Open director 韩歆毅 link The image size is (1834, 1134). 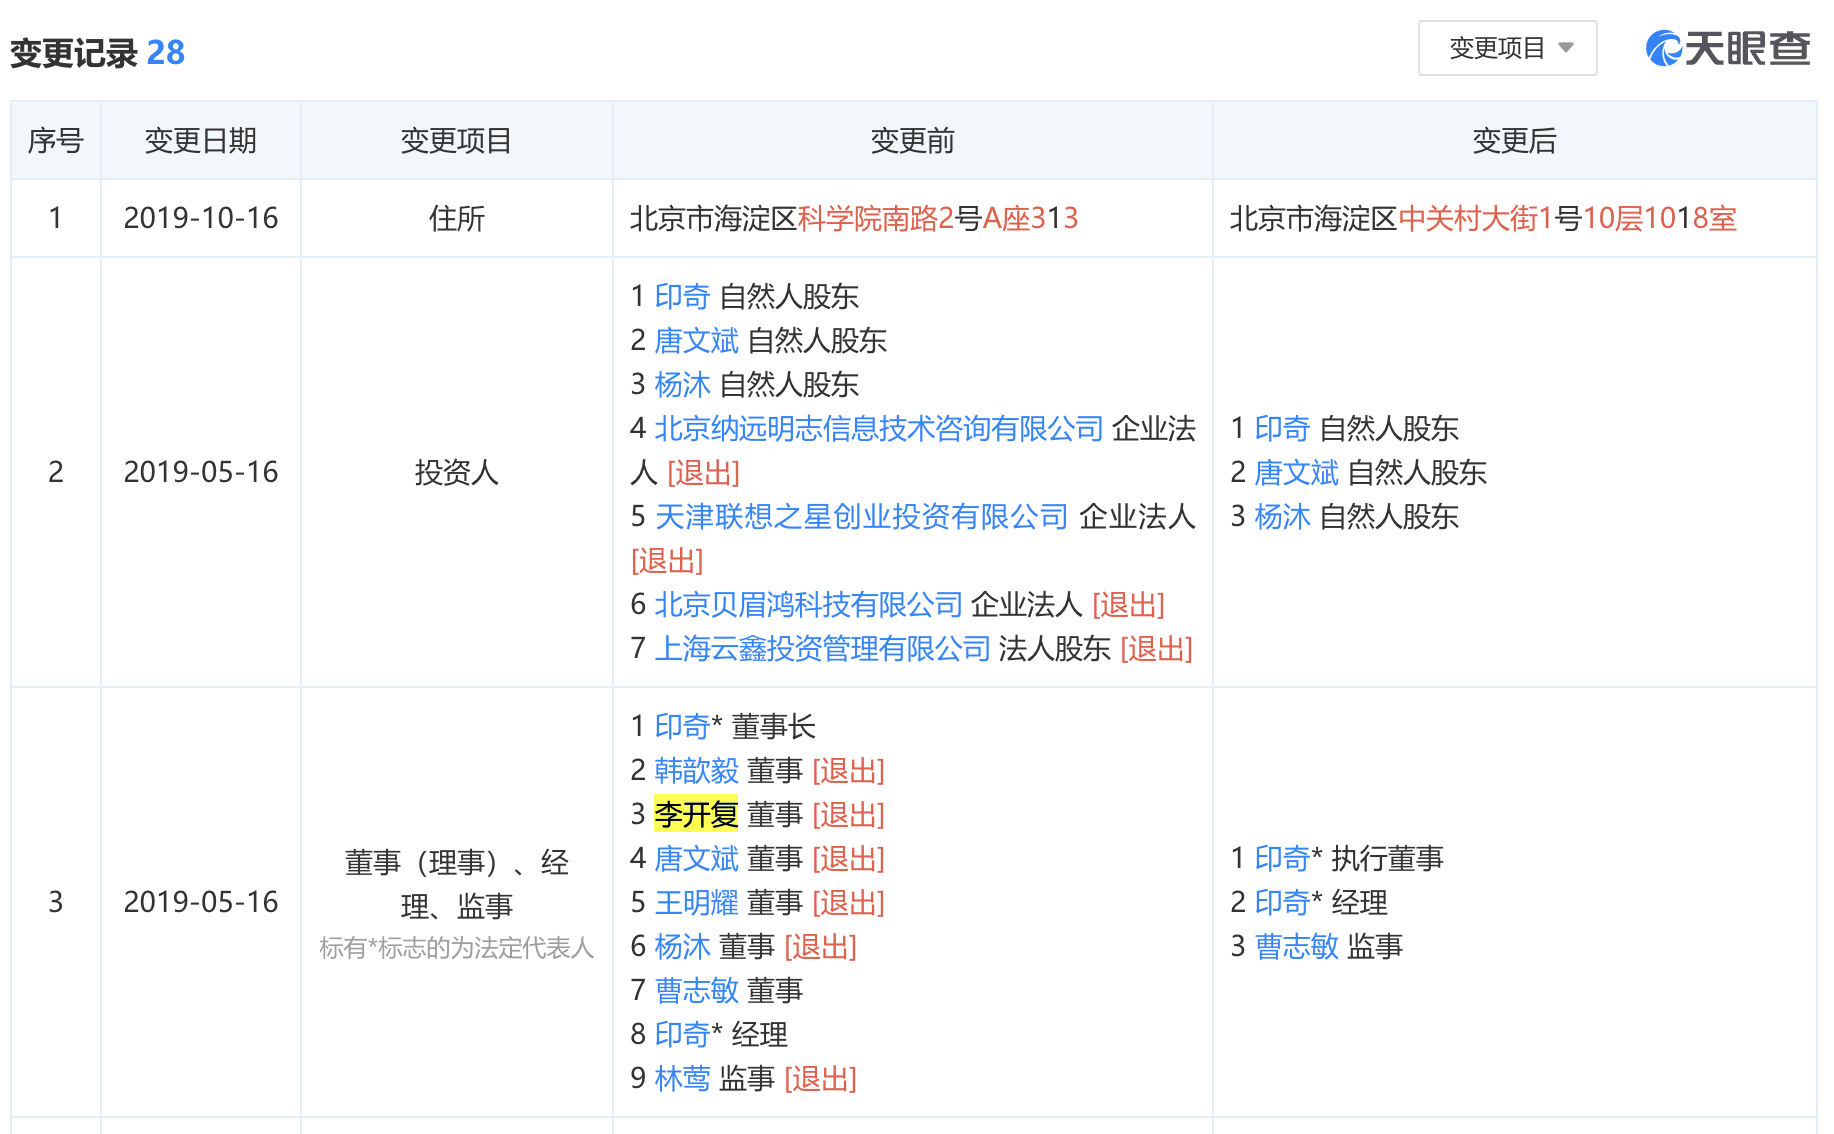tap(696, 770)
